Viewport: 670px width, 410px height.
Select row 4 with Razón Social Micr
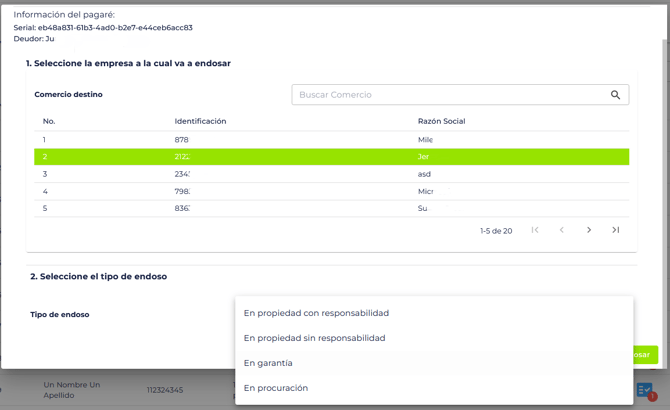[331, 191]
